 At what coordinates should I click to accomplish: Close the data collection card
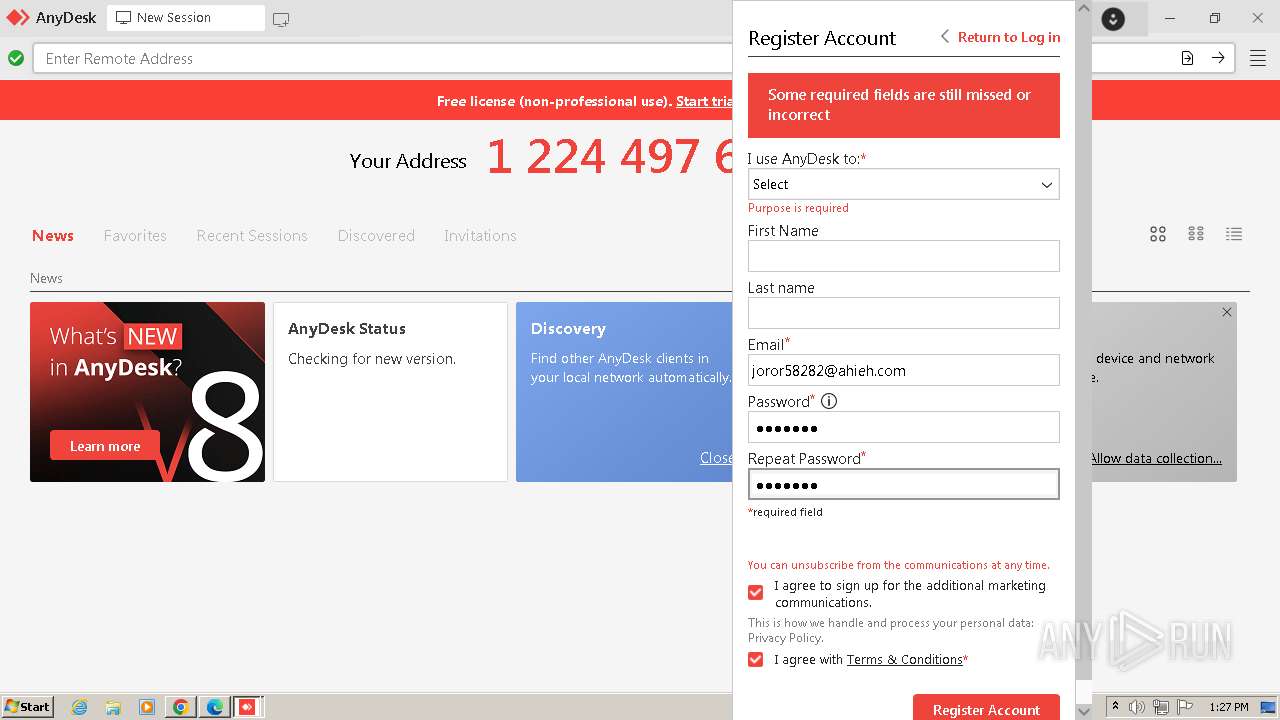coord(1227,312)
